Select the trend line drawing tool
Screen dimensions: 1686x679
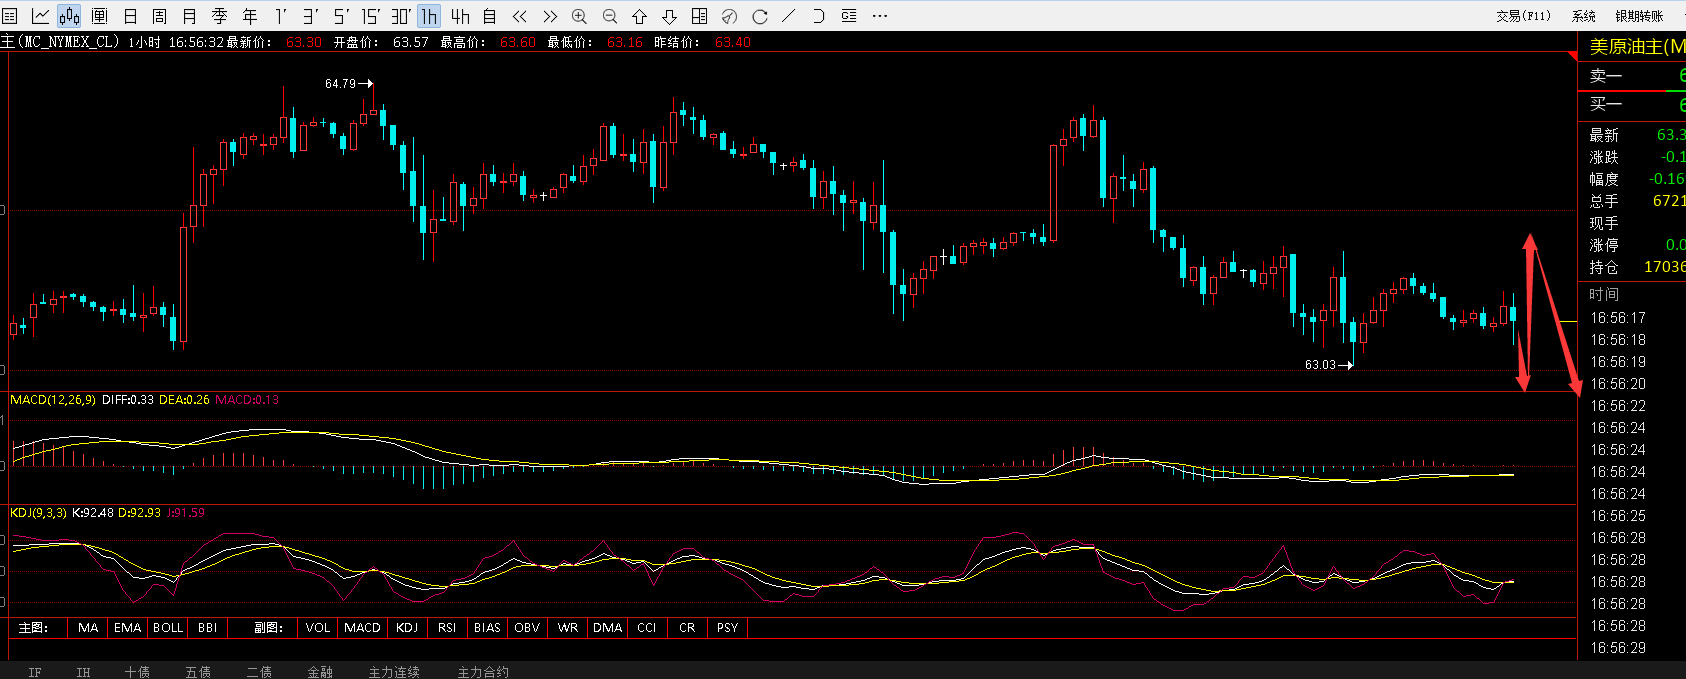point(789,16)
